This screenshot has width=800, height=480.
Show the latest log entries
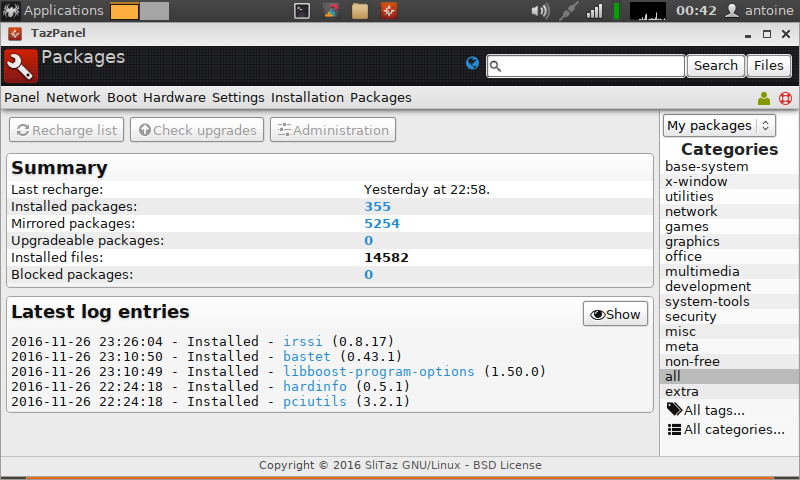[x=615, y=314]
